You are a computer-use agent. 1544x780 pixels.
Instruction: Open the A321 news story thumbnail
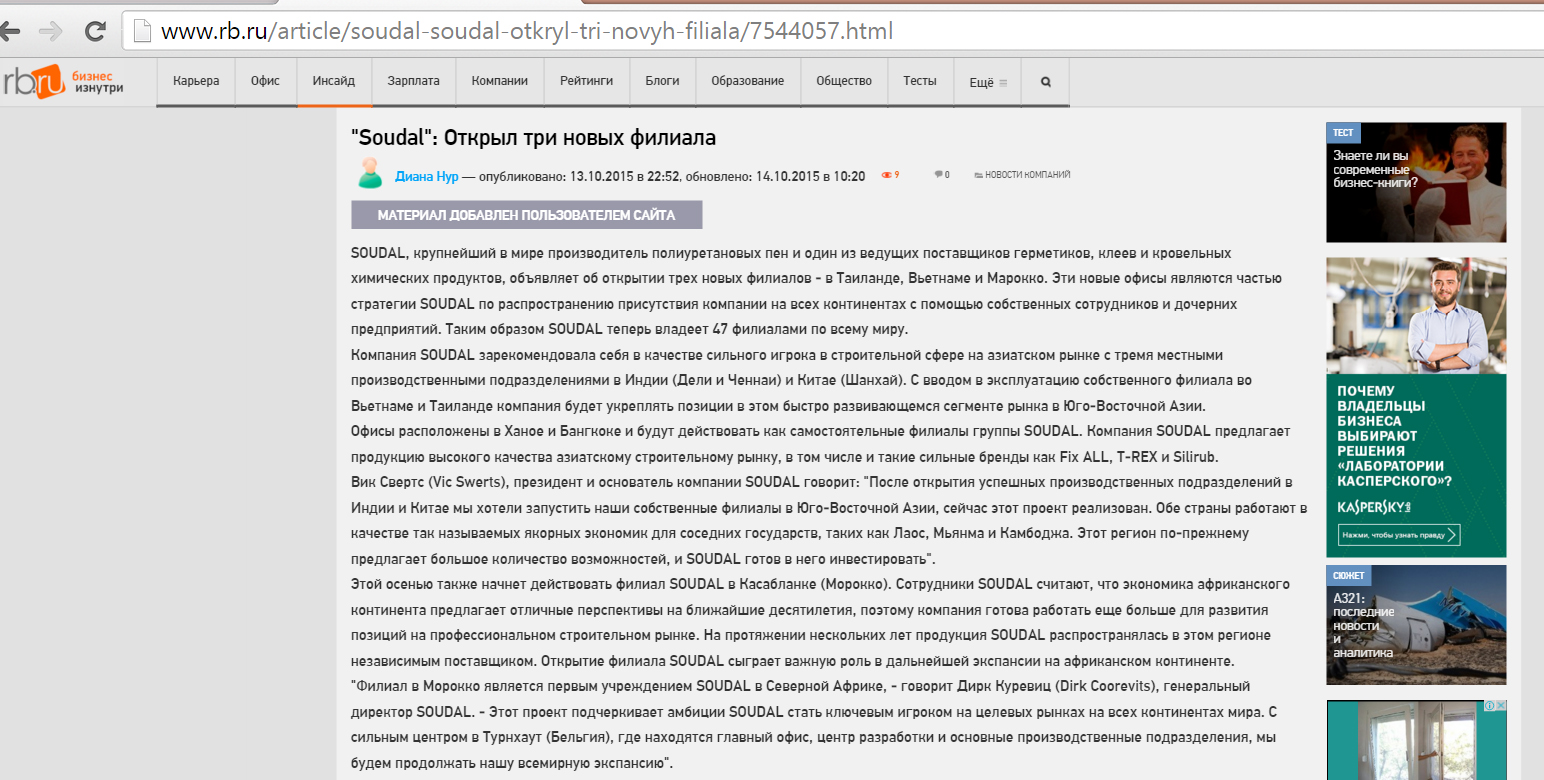(1416, 625)
